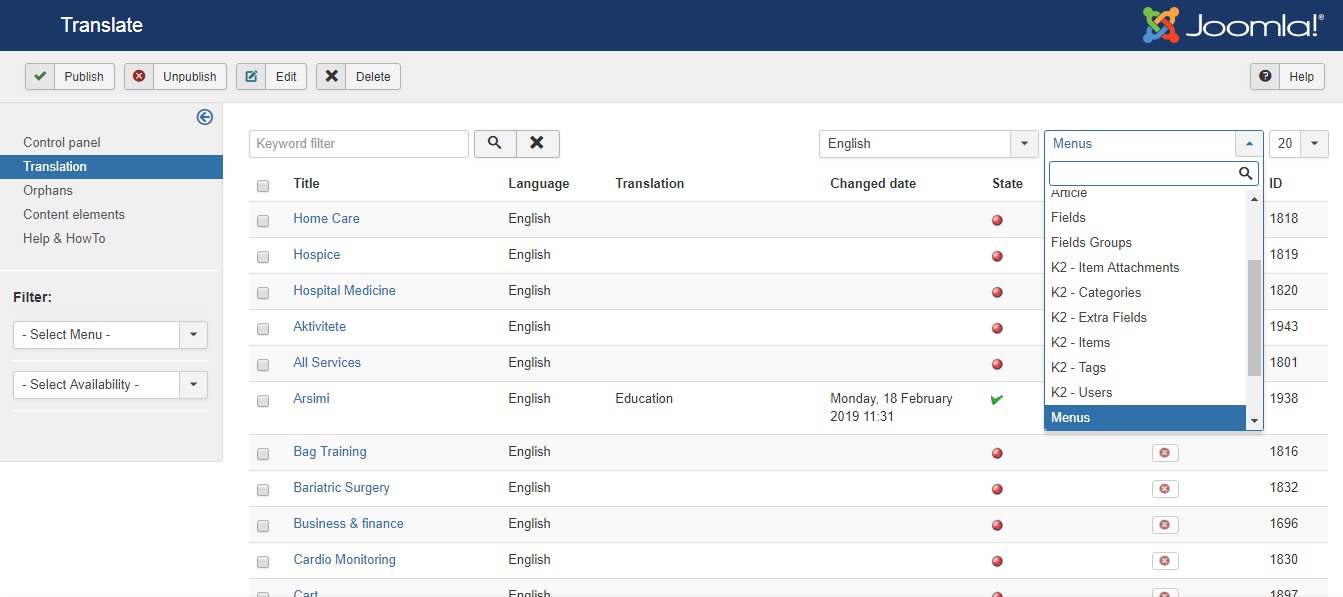Click green check state for Arsimi
1343x597 pixels.
[x=997, y=399]
